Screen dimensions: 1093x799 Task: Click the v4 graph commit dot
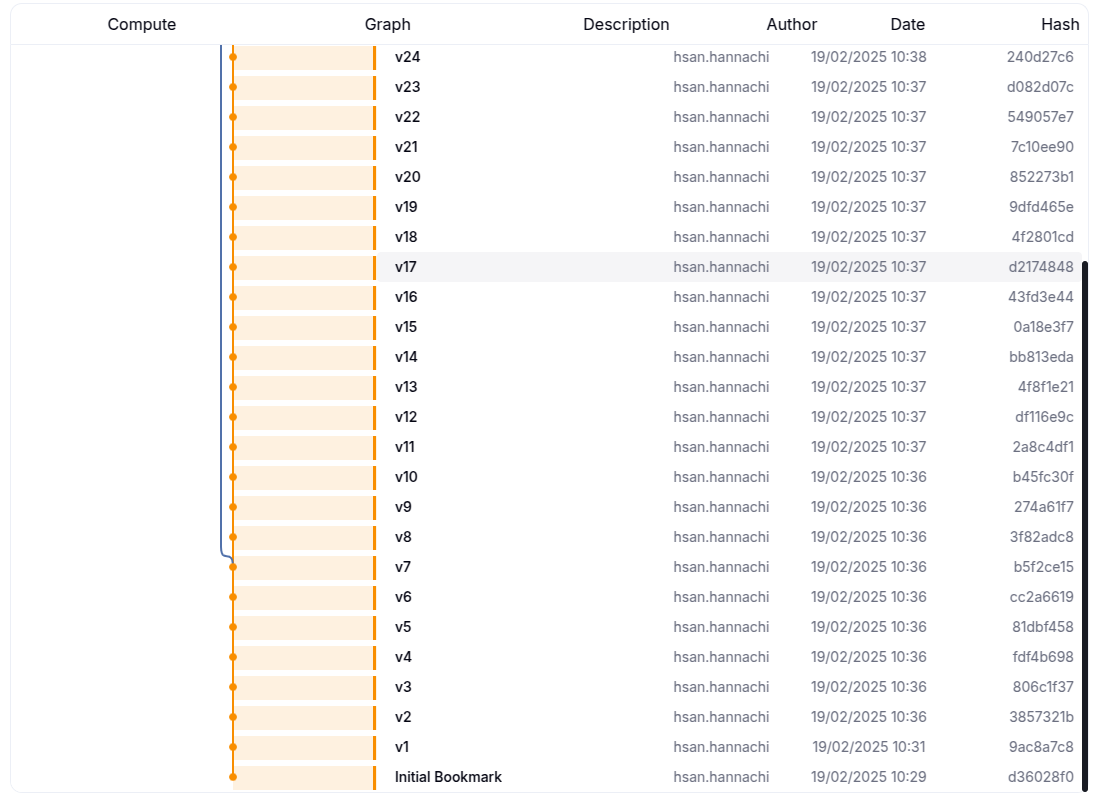[233, 657]
